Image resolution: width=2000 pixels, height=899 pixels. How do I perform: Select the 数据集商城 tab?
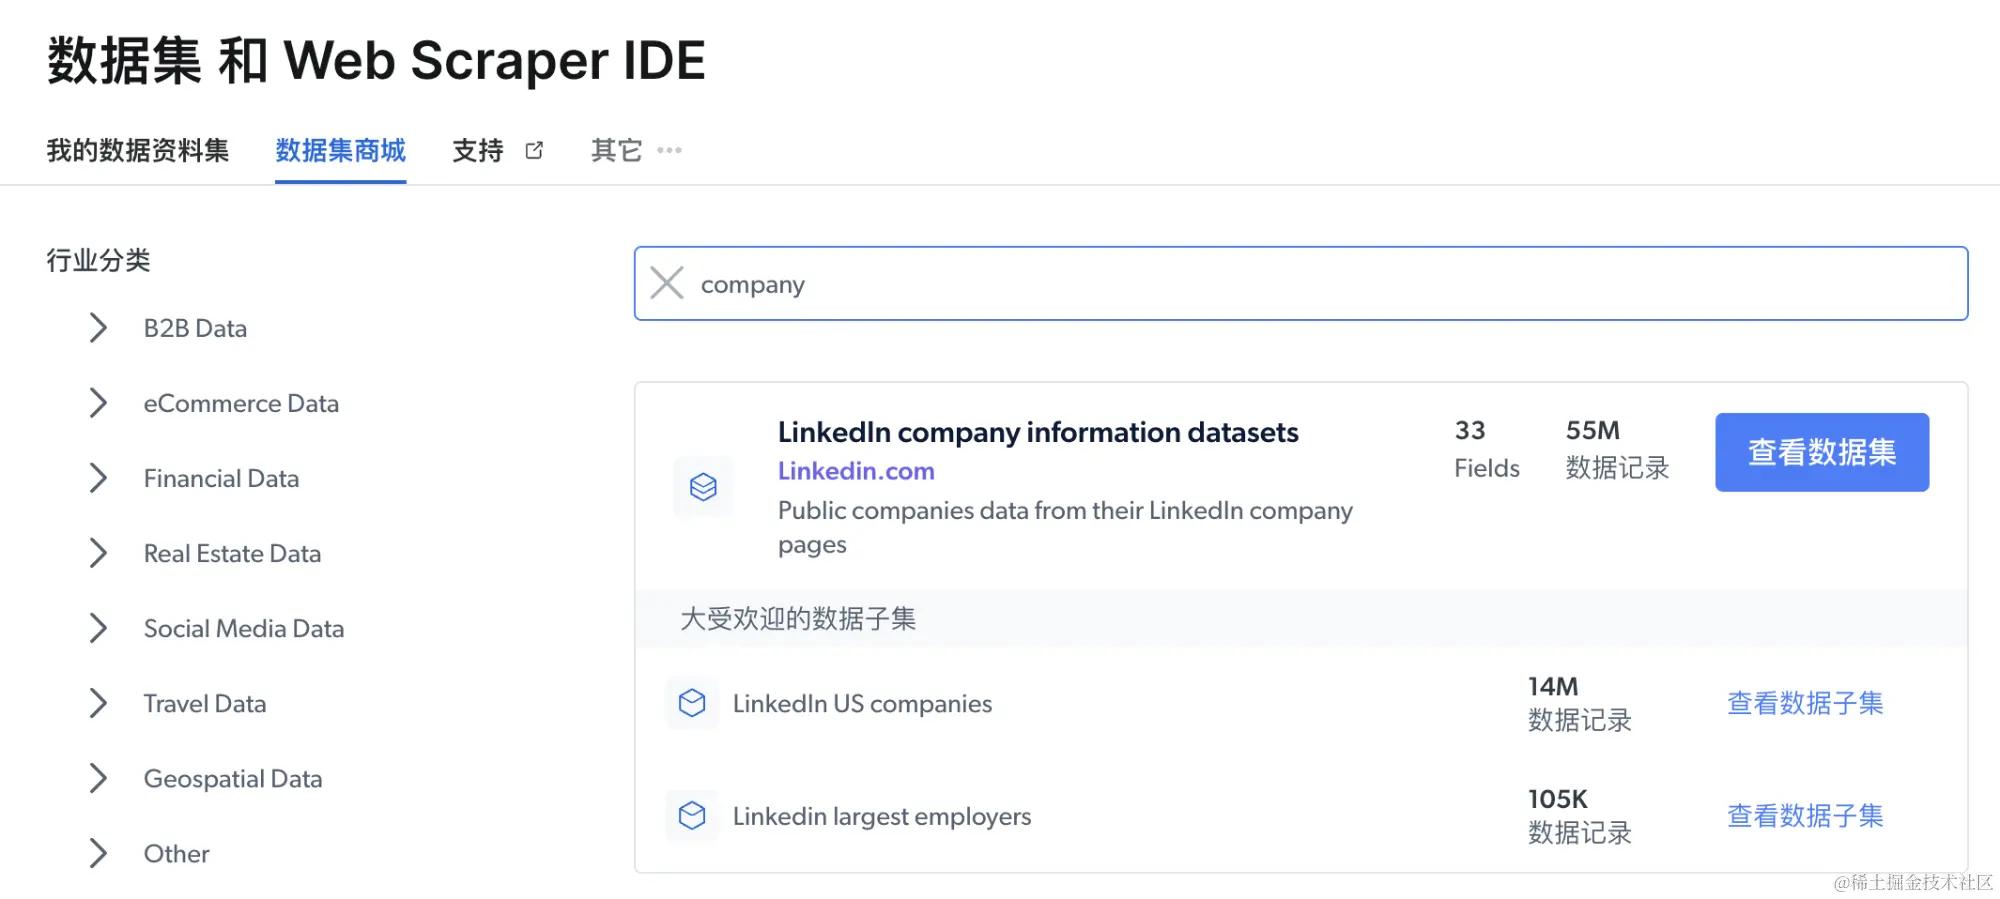[341, 150]
